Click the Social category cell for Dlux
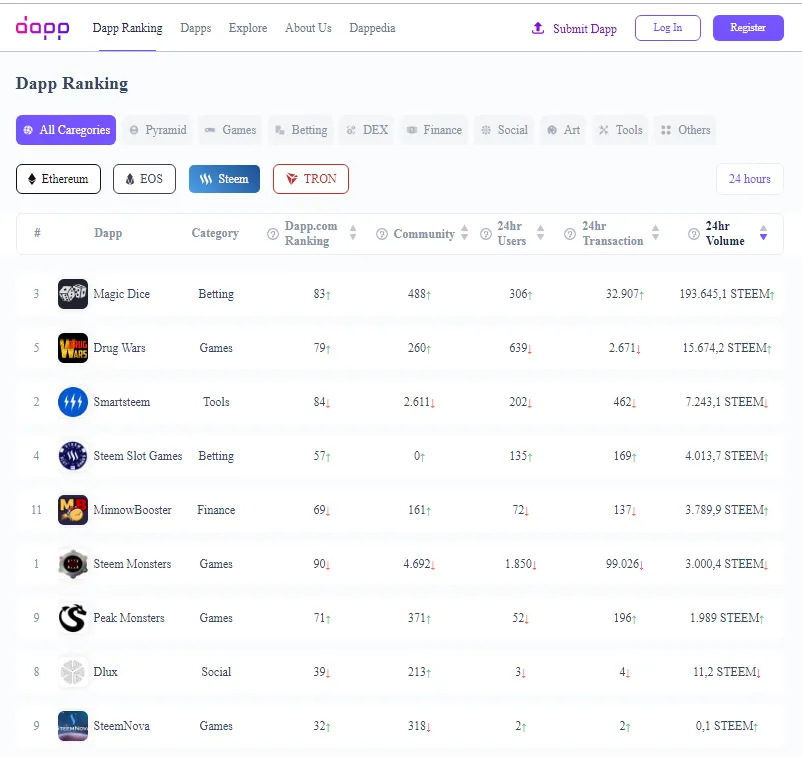This screenshot has height=757, width=802. (x=216, y=672)
